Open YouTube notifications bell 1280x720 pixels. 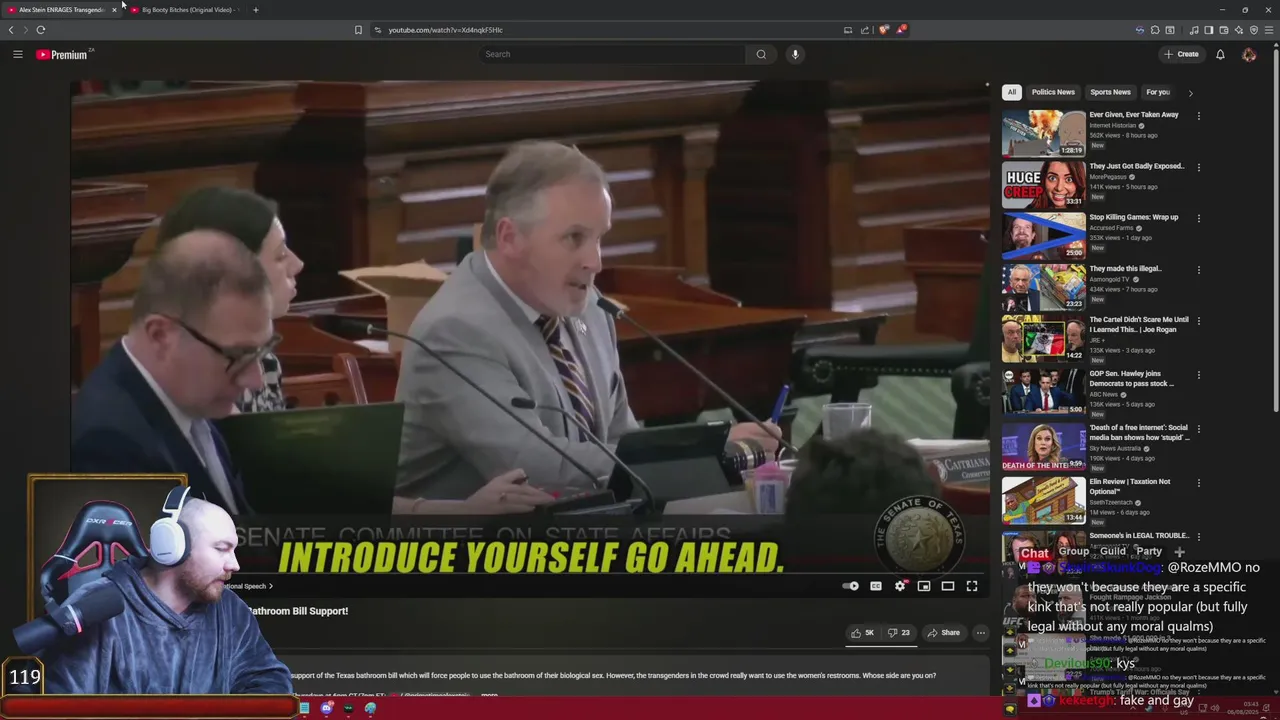[x=1220, y=54]
